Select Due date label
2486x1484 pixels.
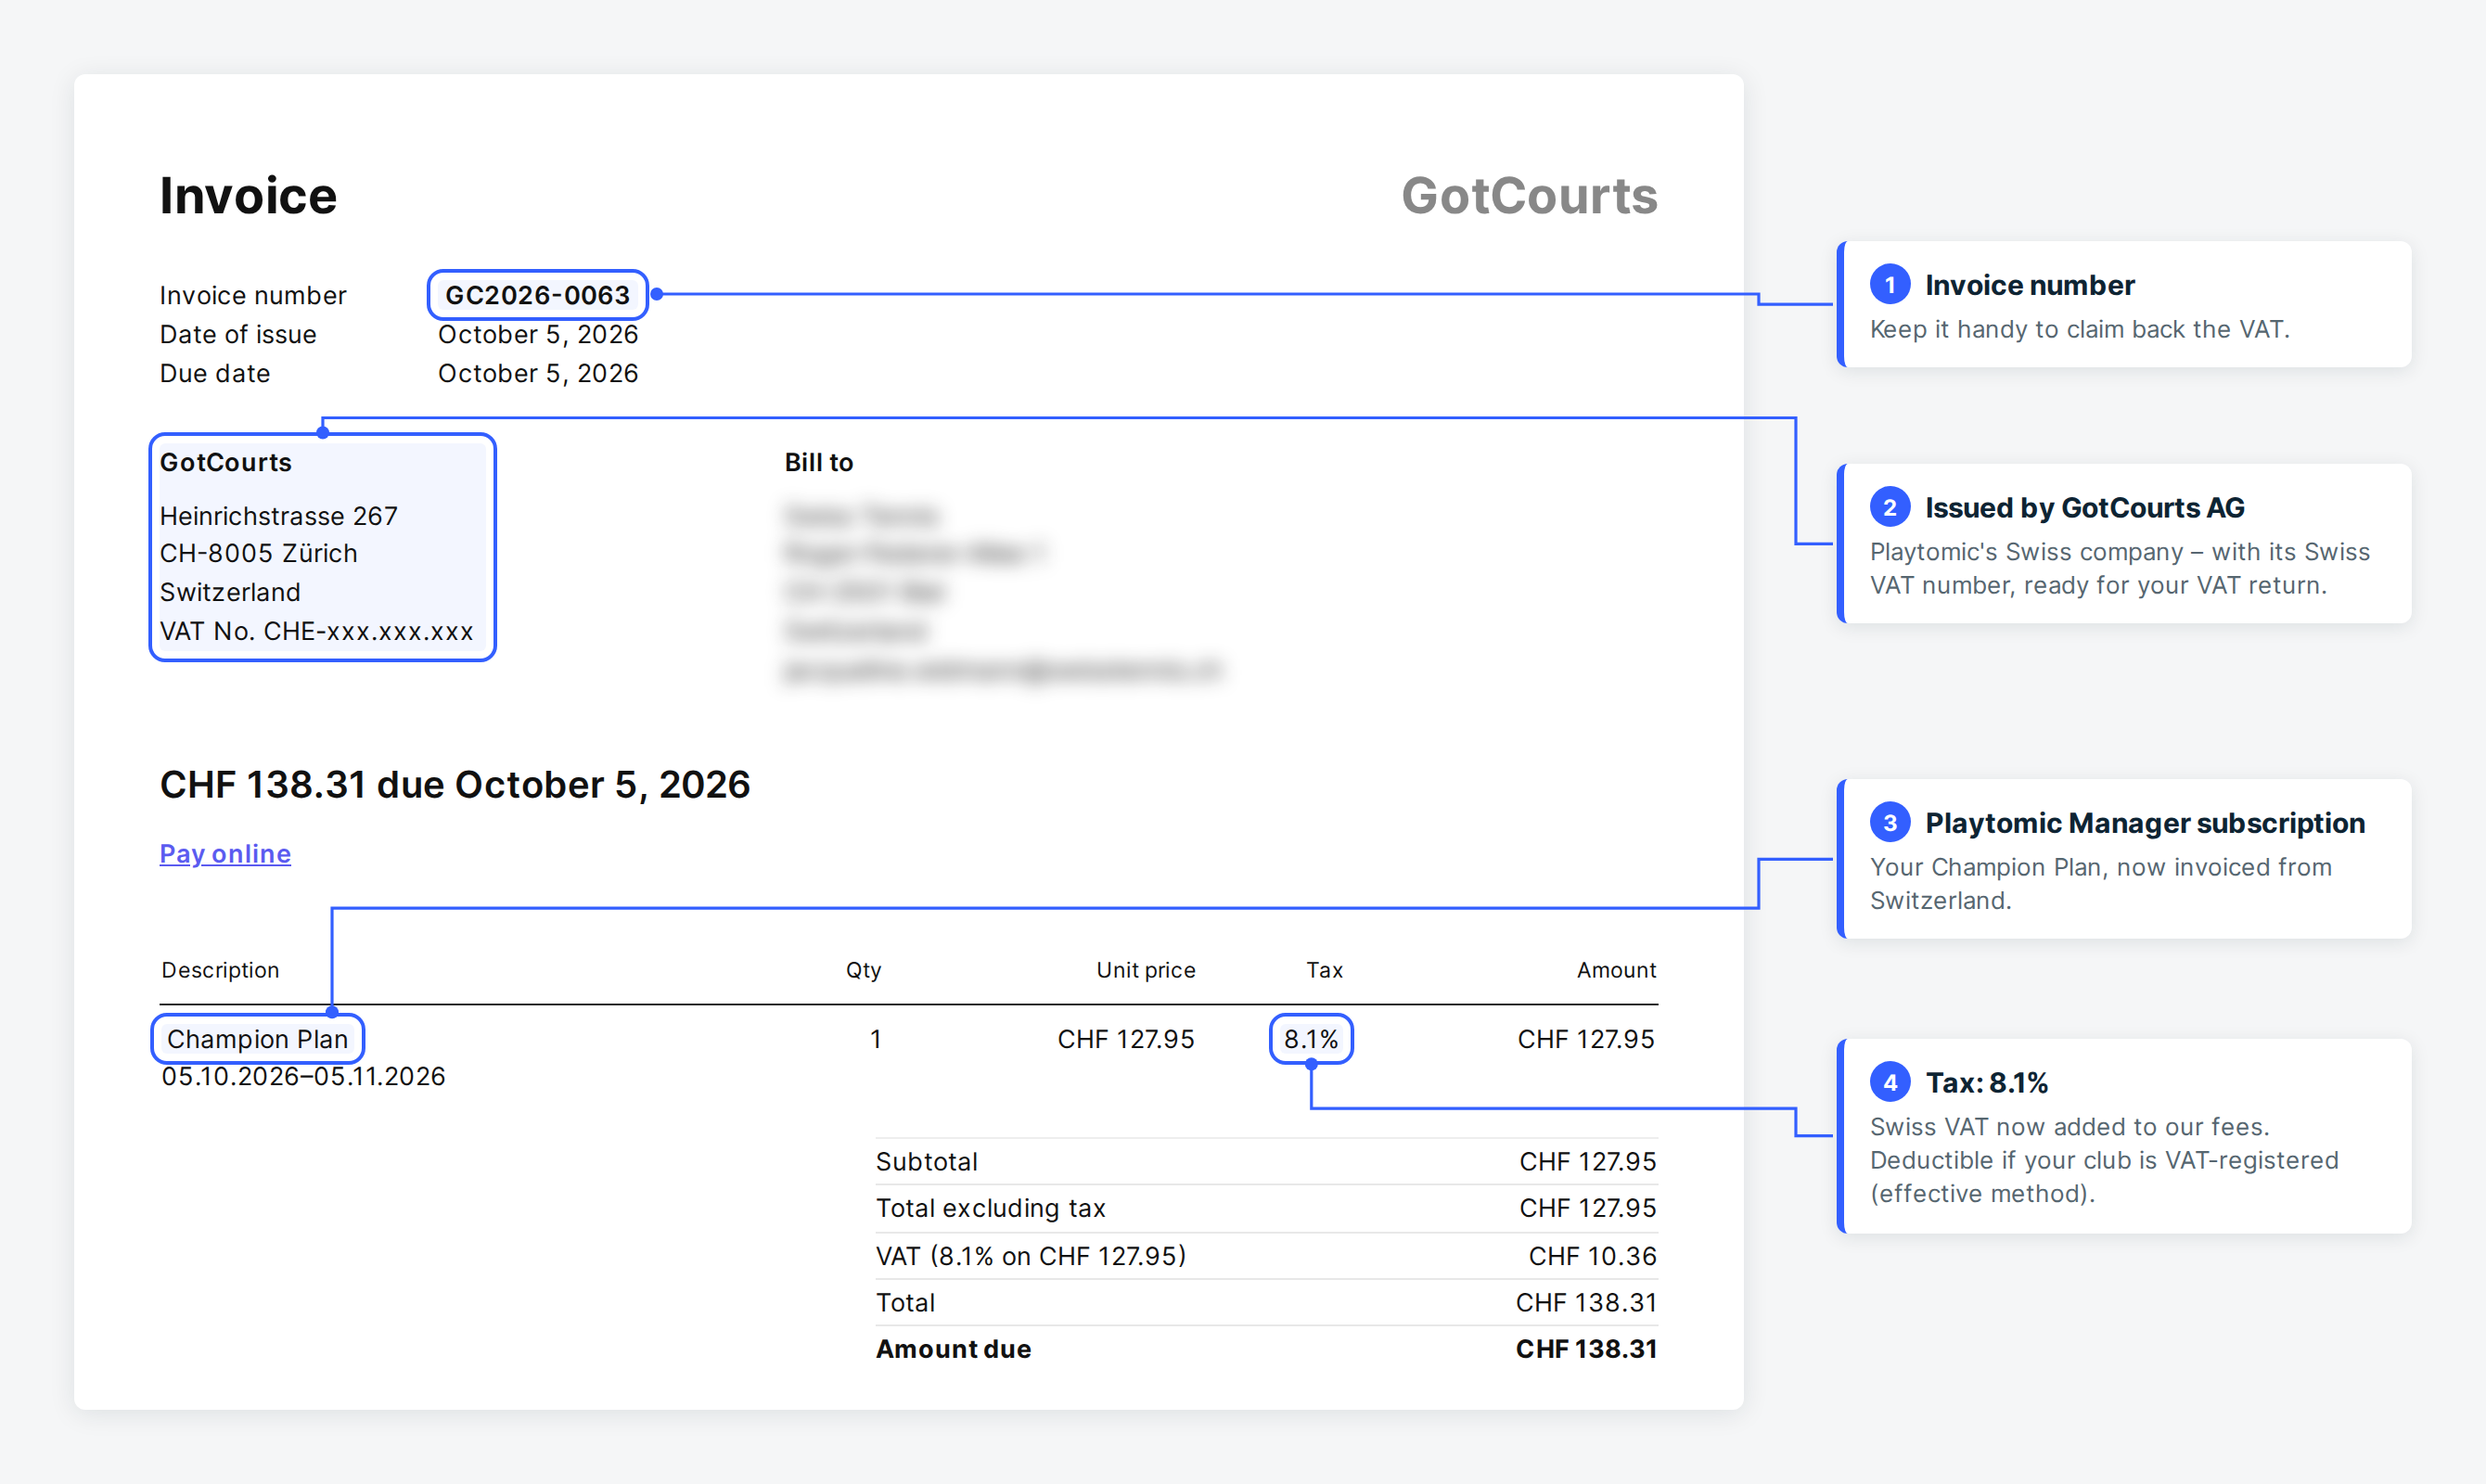pyautogui.click(x=215, y=373)
